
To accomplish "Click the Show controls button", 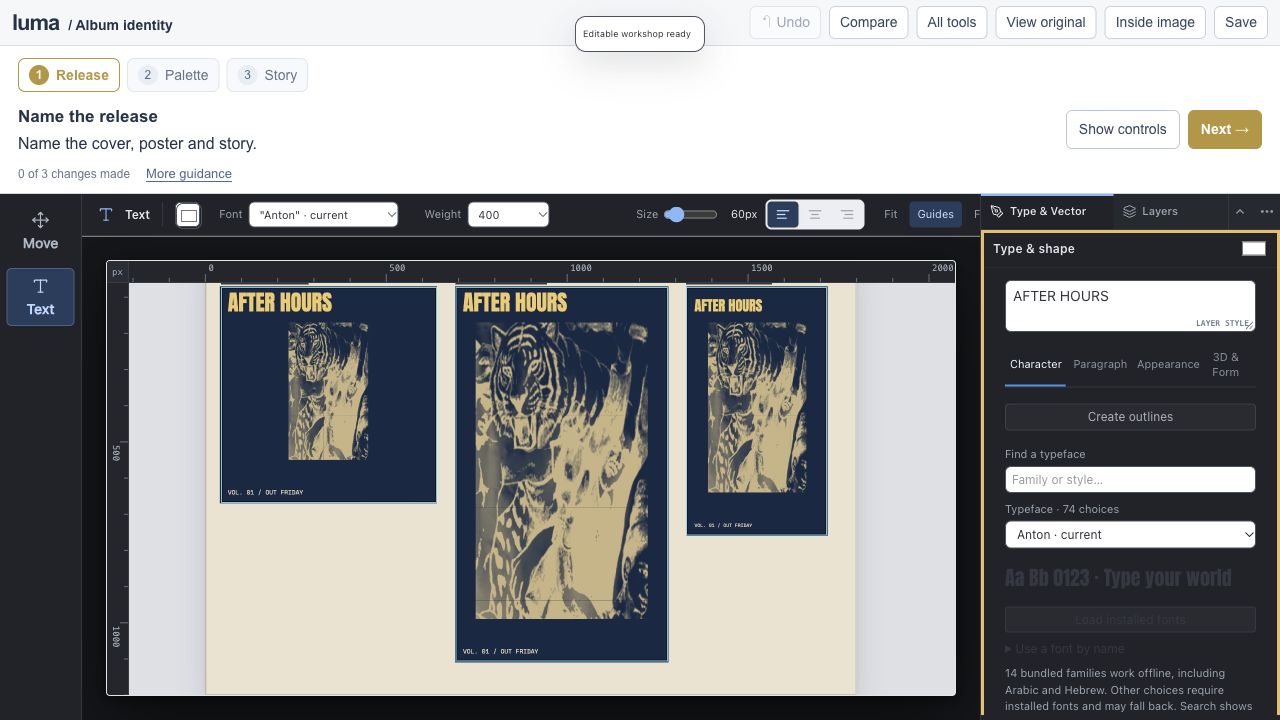I will (x=1122, y=129).
